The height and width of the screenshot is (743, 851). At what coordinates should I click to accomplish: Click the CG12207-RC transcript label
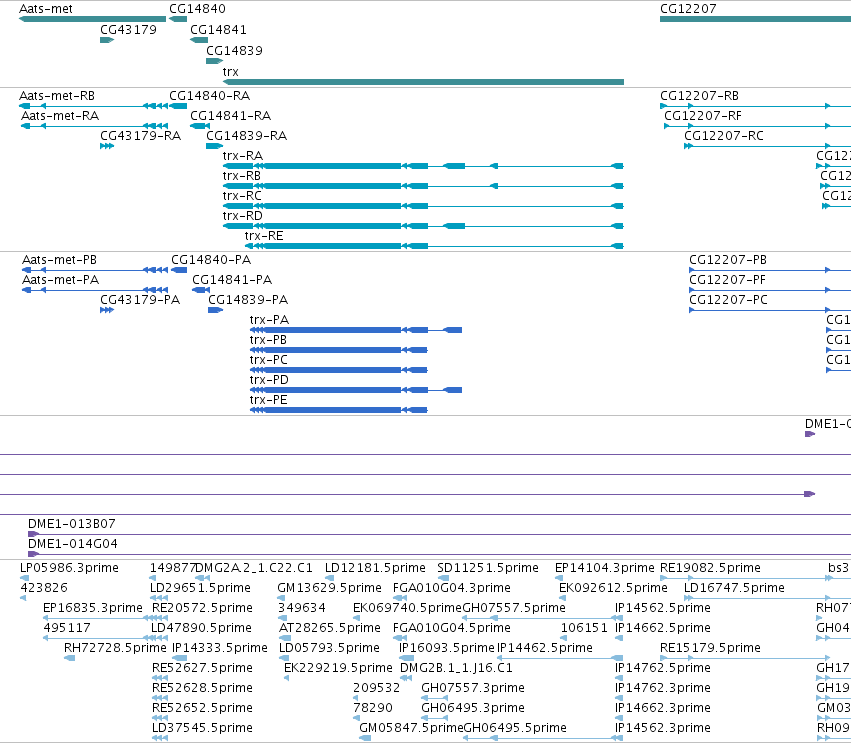click(x=724, y=136)
